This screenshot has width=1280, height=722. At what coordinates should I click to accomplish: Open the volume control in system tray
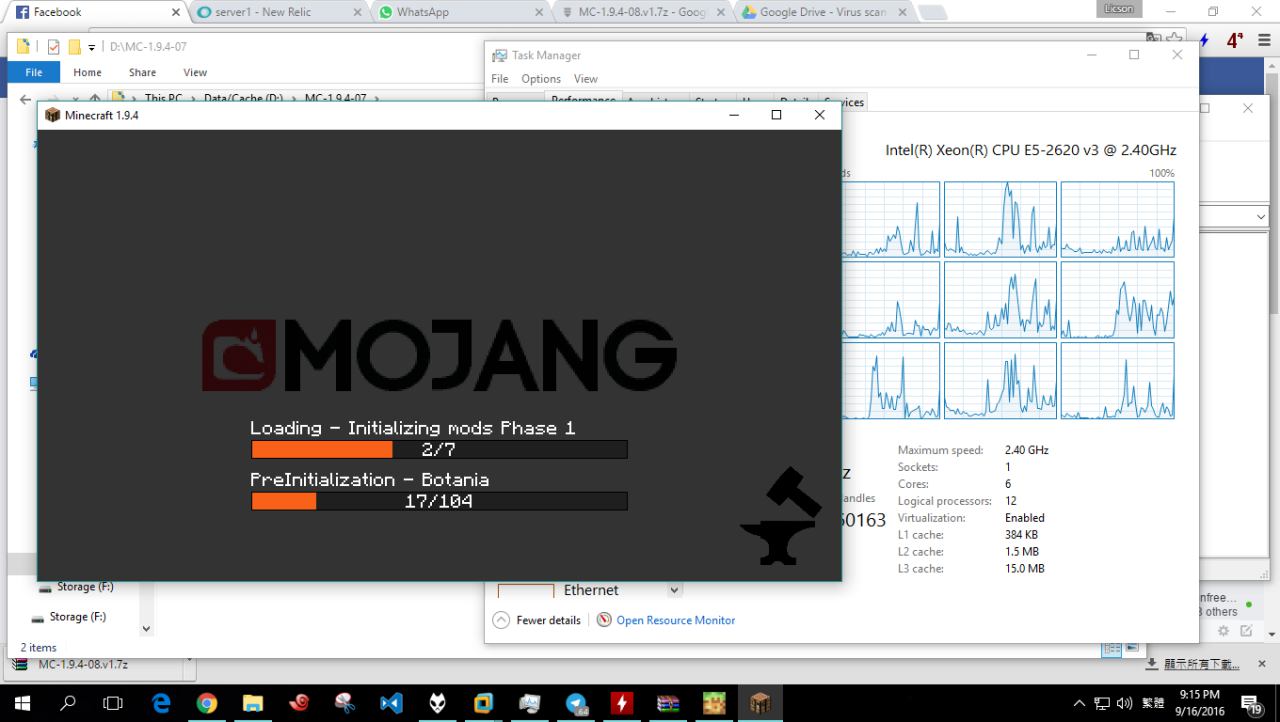1124,704
